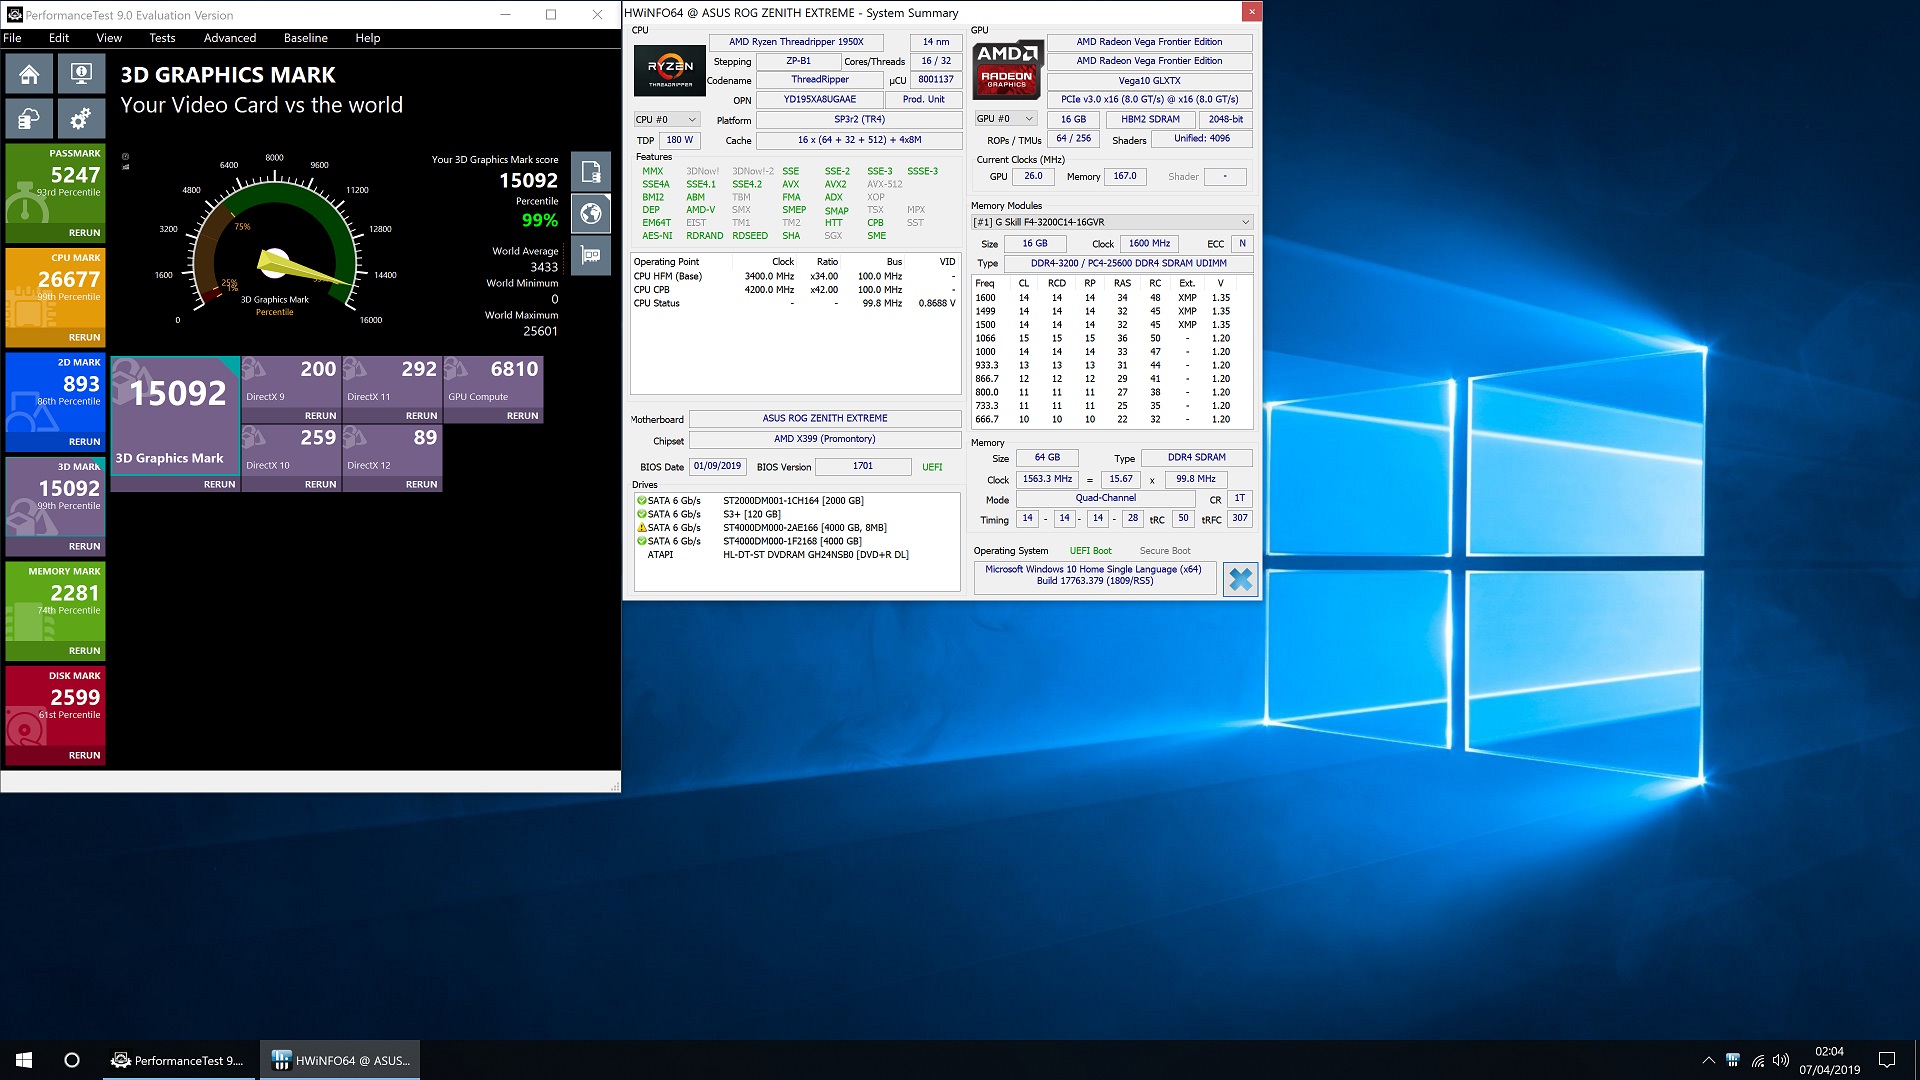The image size is (1920, 1080).
Task: Open the View menu
Action: click(109, 38)
